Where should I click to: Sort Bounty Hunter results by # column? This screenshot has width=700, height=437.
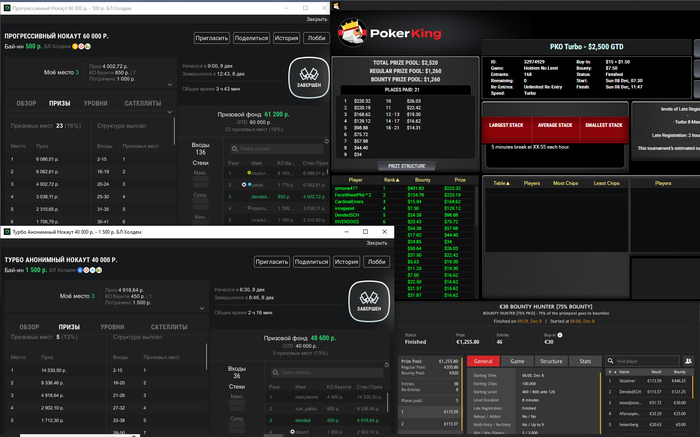[x=612, y=371]
